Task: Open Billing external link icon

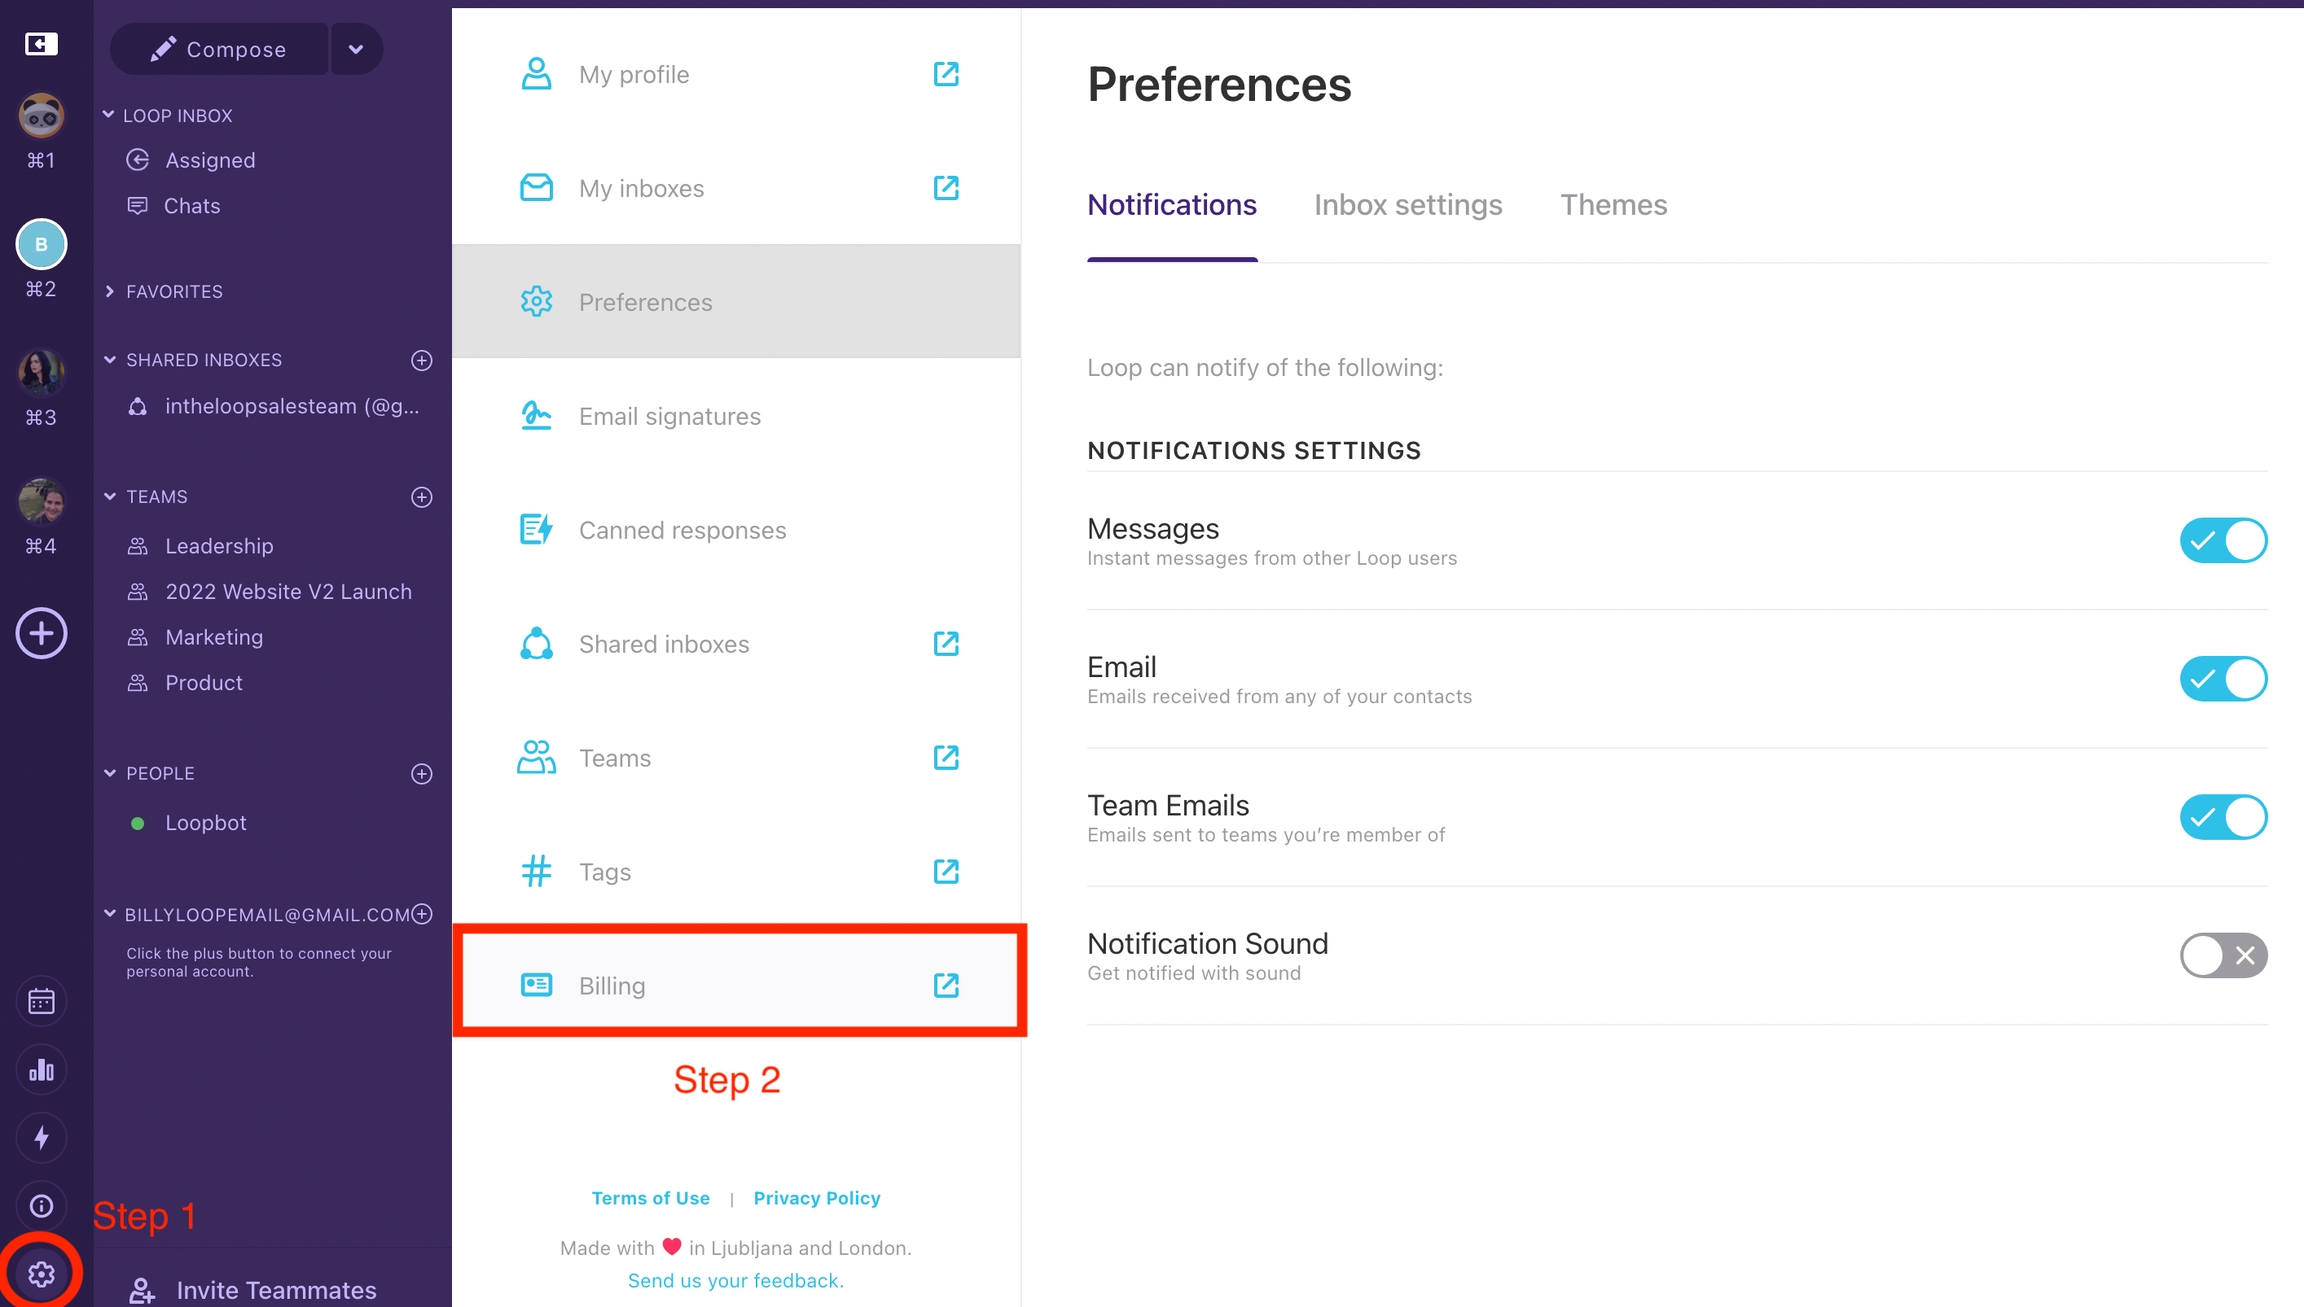Action: 946,985
